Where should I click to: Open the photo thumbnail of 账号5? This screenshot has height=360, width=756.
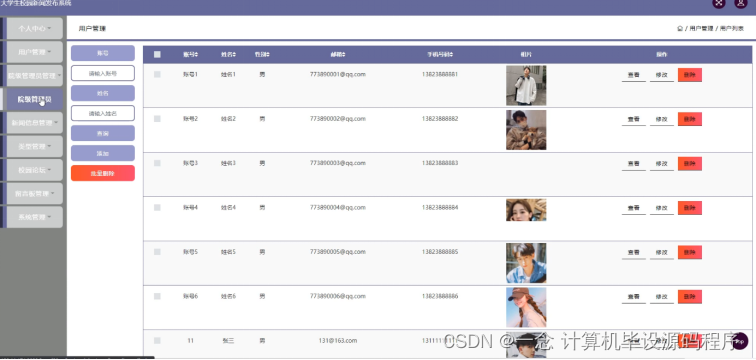point(526,263)
